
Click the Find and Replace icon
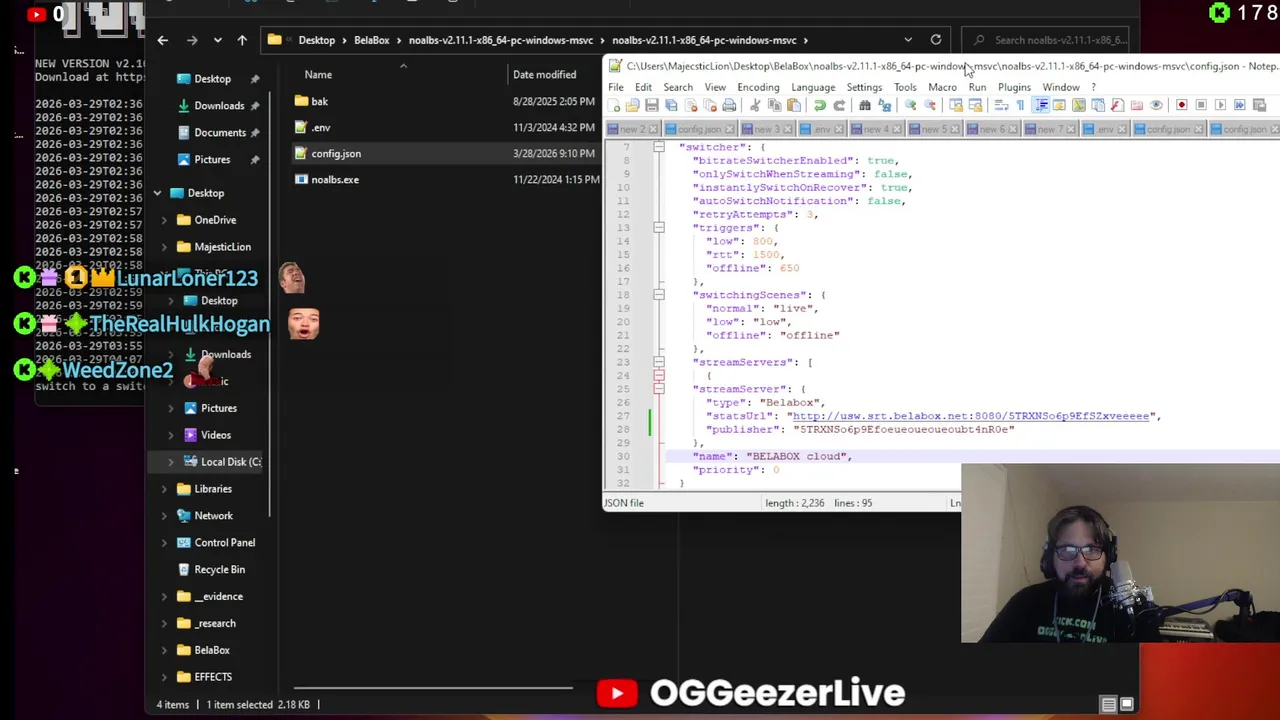point(884,105)
